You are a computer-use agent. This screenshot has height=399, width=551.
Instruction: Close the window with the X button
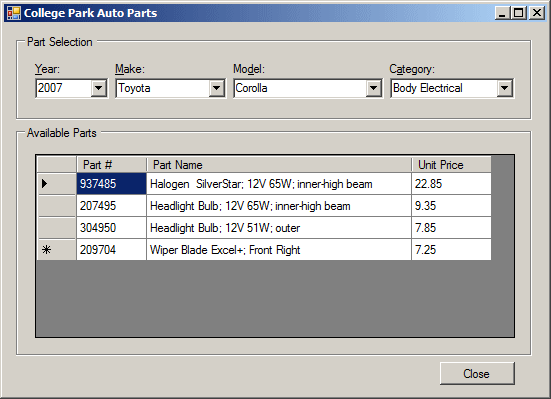point(537,13)
